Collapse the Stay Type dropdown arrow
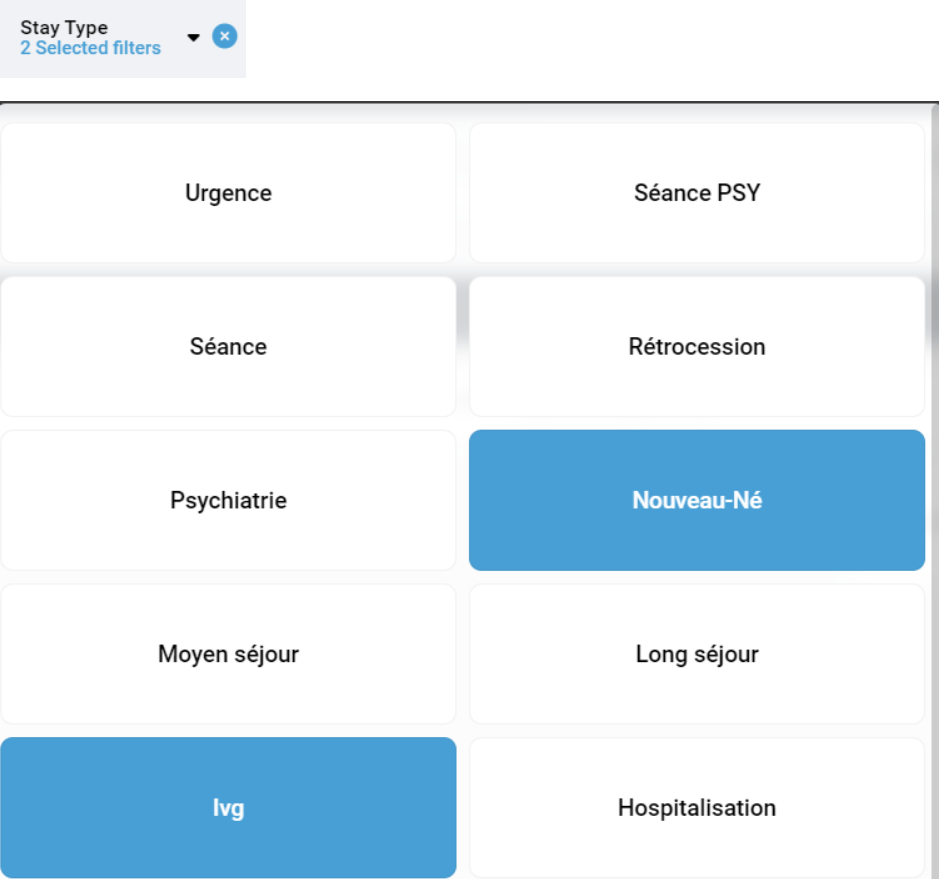The height and width of the screenshot is (879, 939). (194, 38)
